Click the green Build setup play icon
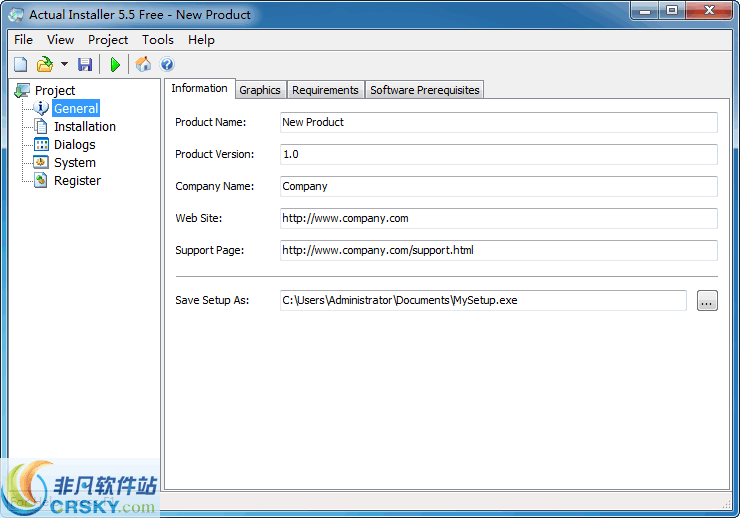The image size is (740, 518). click(115, 64)
